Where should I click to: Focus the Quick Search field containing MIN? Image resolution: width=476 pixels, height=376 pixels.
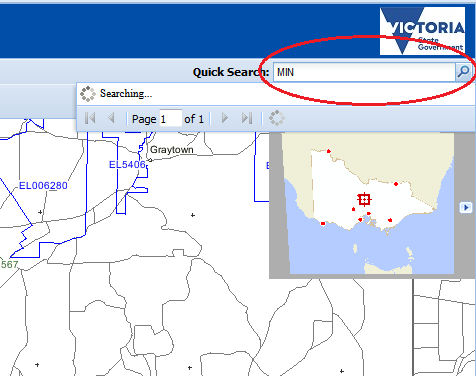point(364,72)
